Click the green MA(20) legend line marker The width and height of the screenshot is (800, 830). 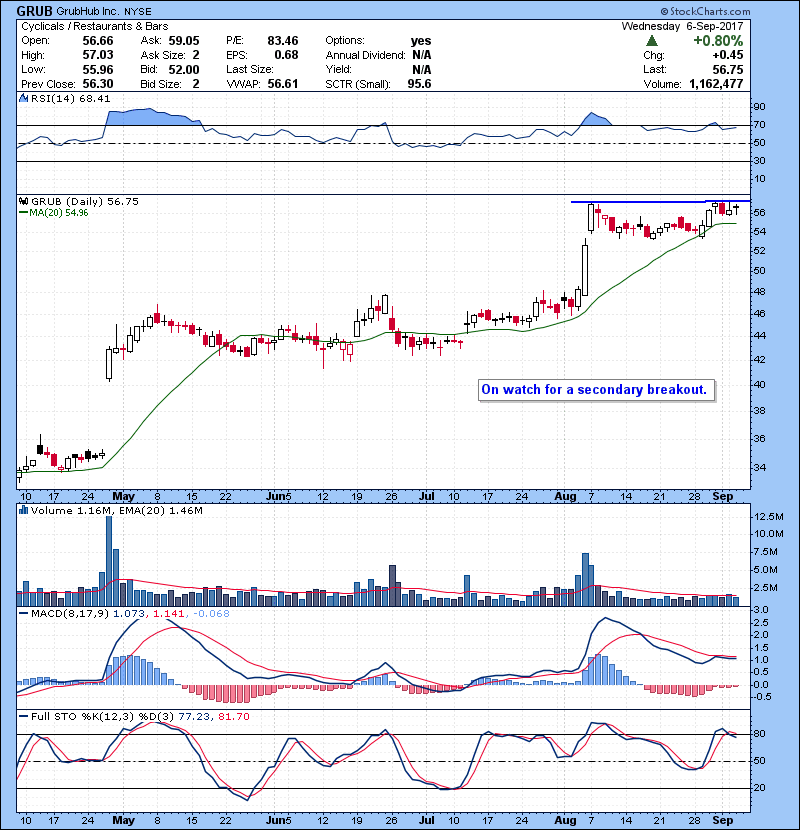point(23,213)
